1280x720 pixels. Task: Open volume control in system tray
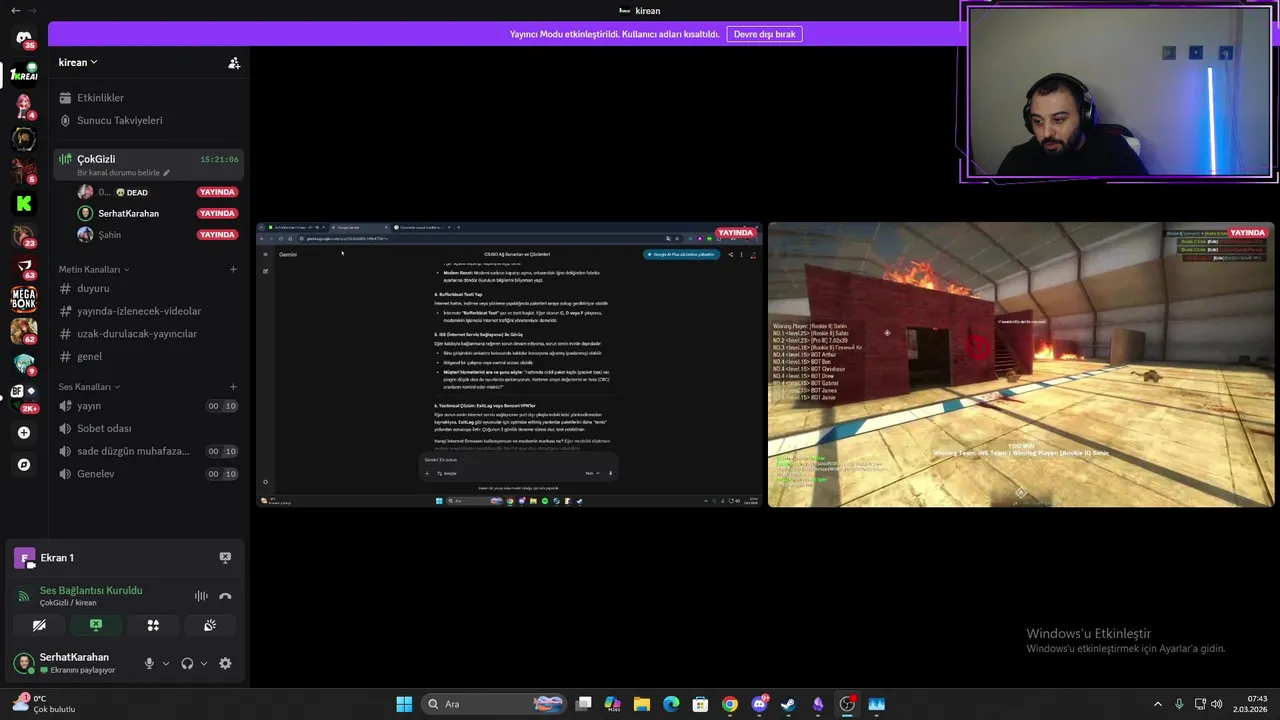[1217, 704]
